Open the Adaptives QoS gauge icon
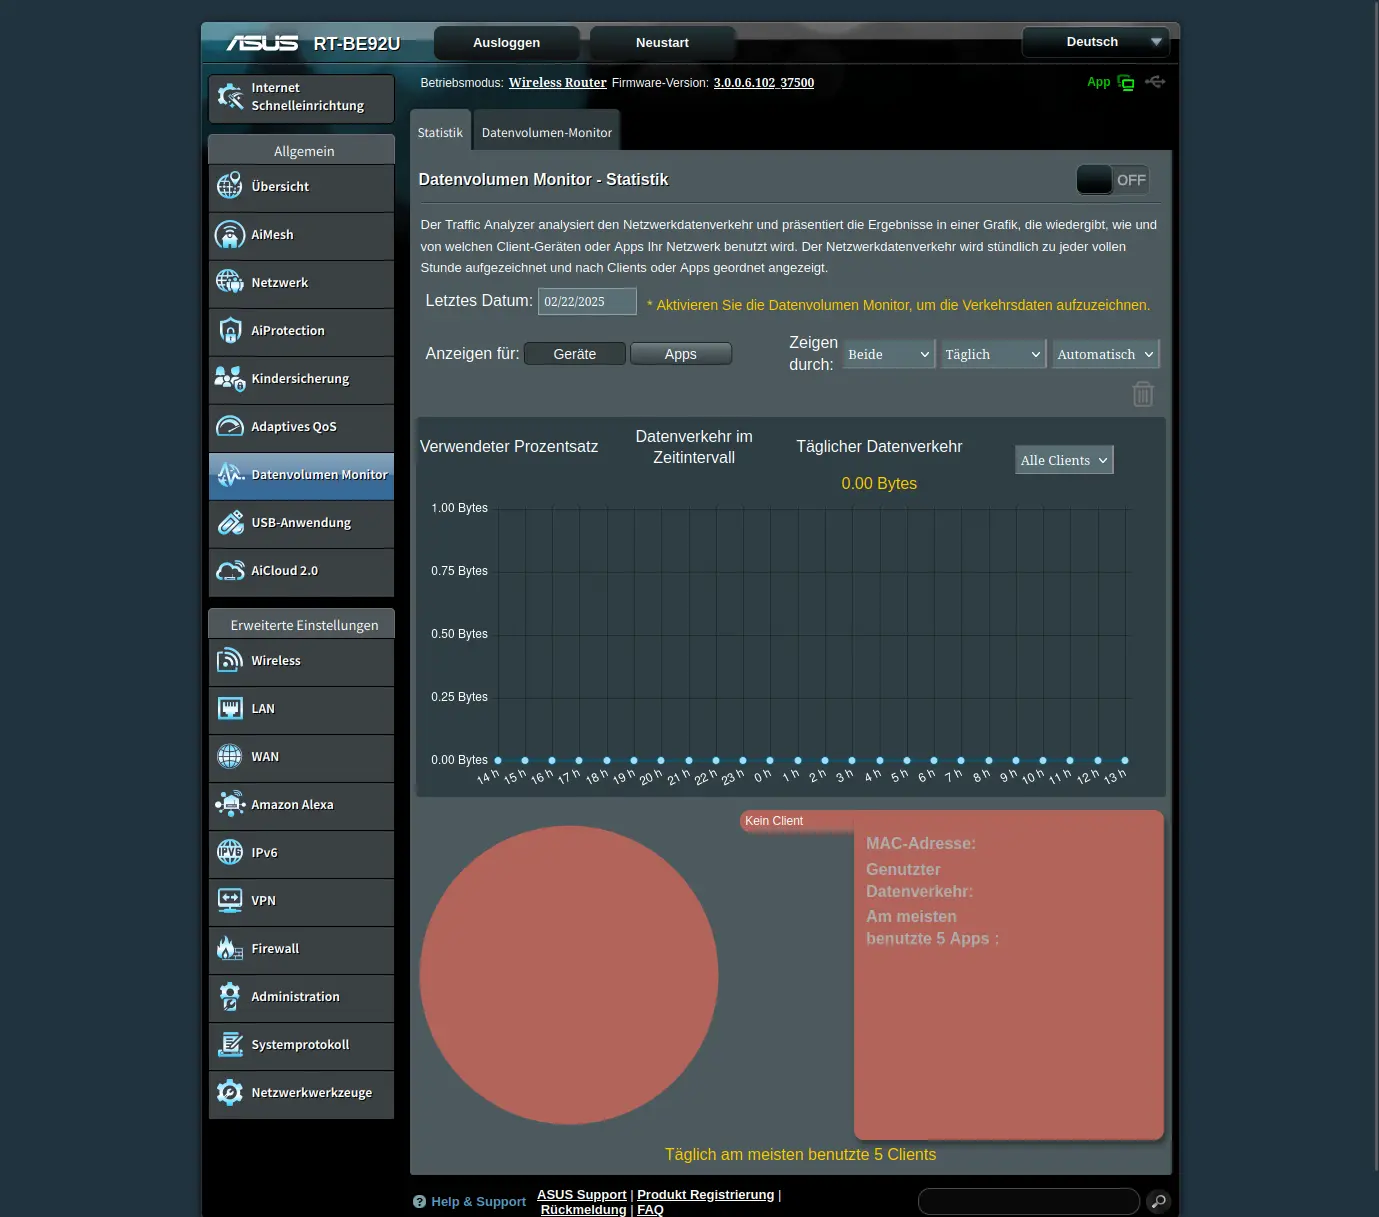Image resolution: width=1379 pixels, height=1217 pixels. tap(230, 427)
